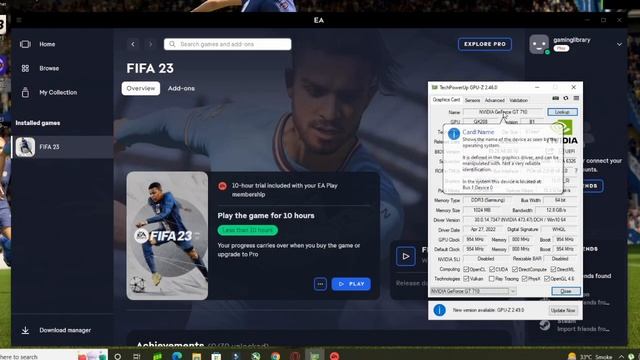Open GPU-Z hamburger menu icon
Image resolution: width=640 pixels, height=360 pixels.
576,98
